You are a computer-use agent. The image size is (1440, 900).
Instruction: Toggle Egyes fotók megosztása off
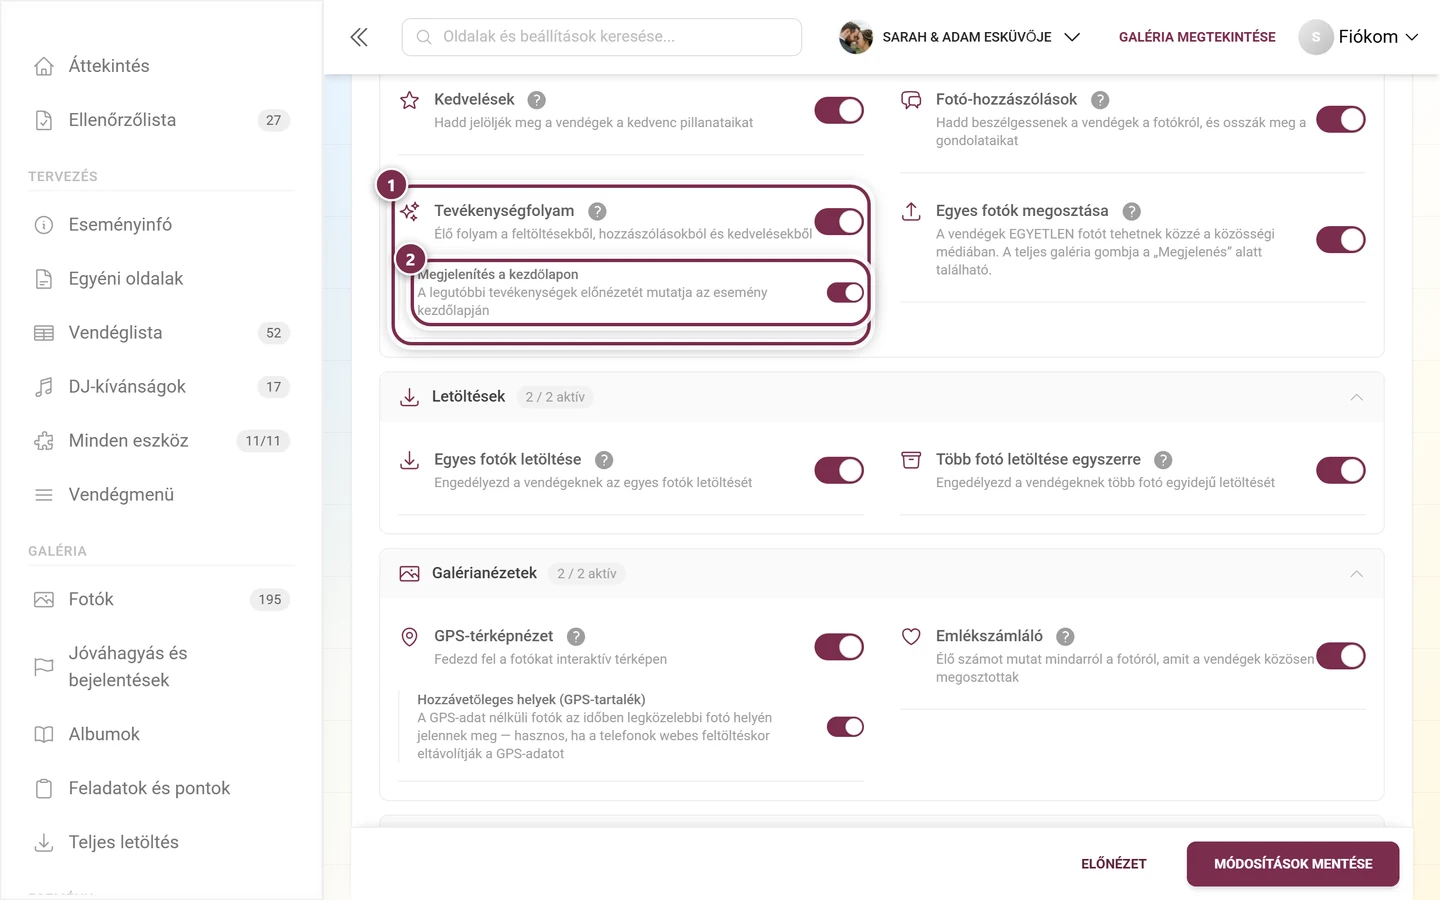point(1341,239)
